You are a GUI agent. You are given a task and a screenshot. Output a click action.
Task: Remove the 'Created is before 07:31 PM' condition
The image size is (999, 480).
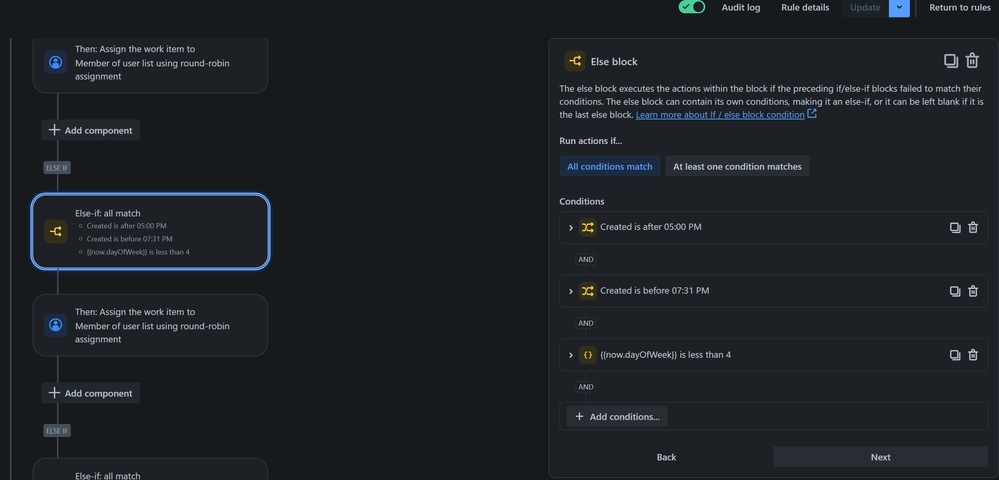point(973,291)
